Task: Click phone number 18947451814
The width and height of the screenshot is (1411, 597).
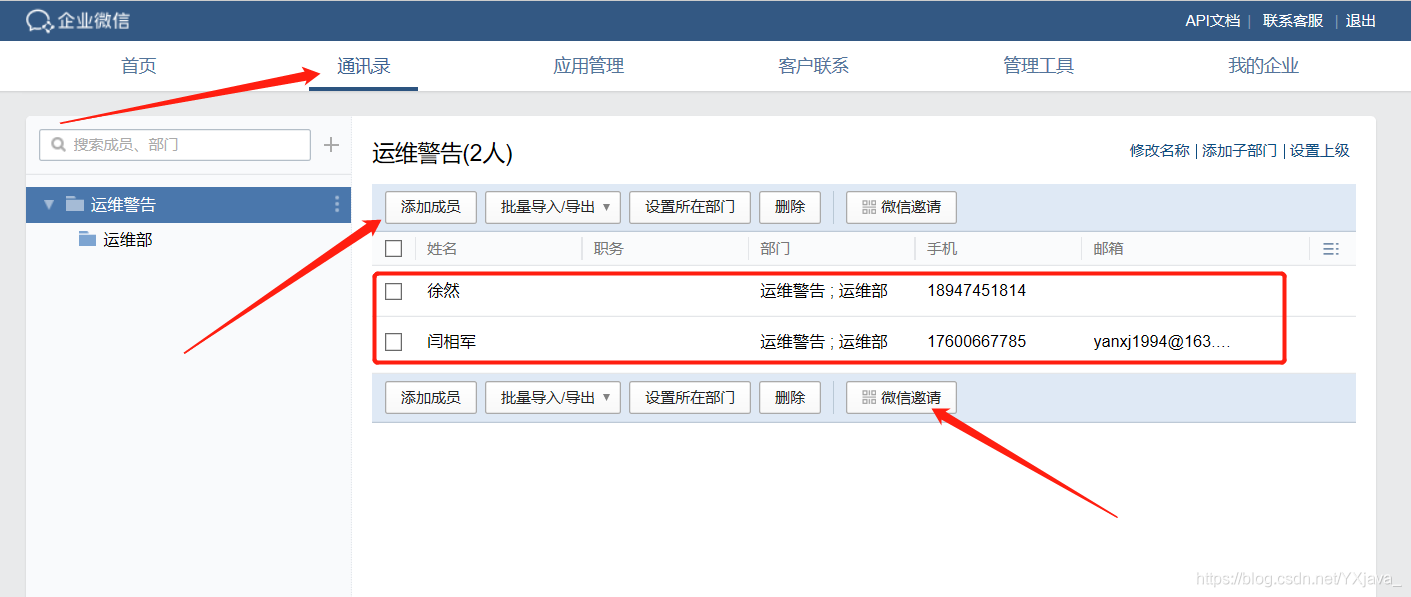Action: [x=976, y=291]
